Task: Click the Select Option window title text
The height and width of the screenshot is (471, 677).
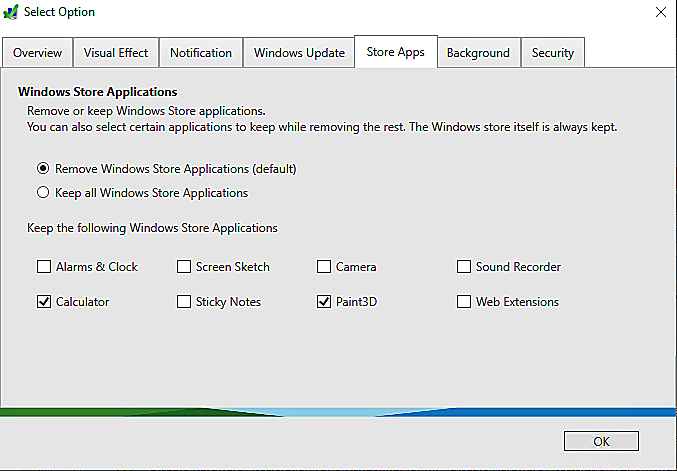Action: 59,12
